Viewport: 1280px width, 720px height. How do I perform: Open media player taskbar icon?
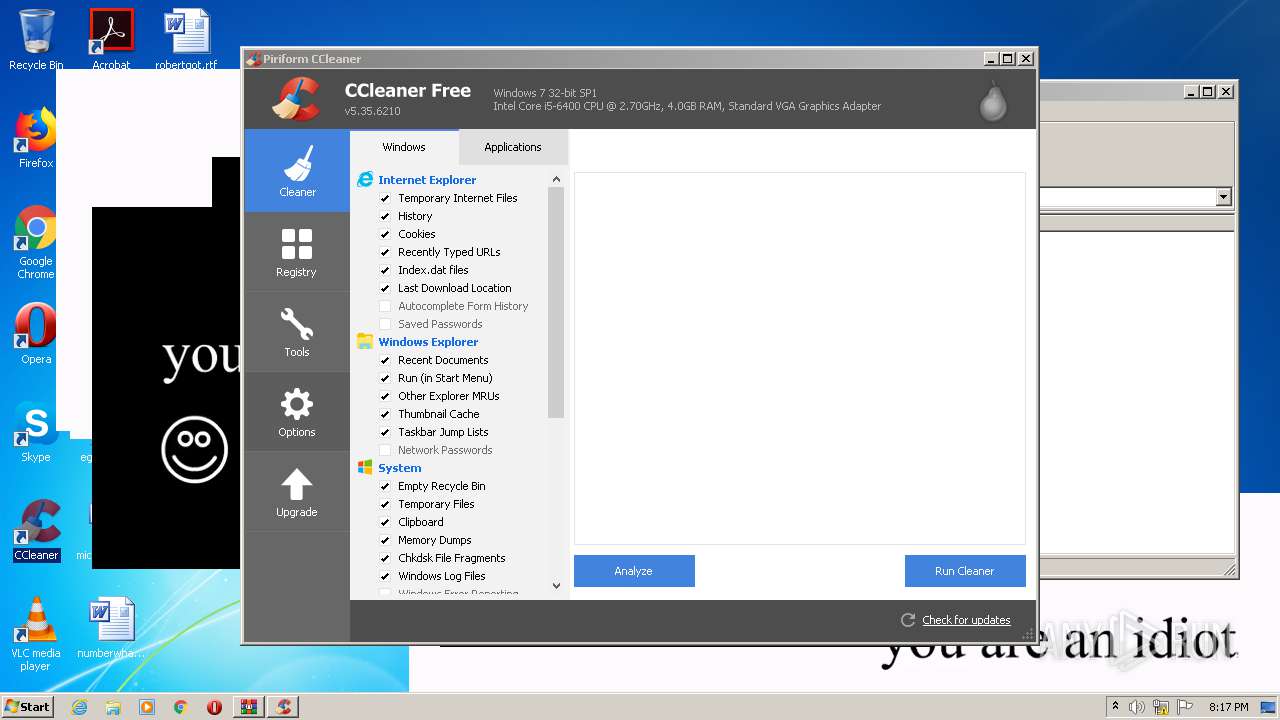point(147,707)
